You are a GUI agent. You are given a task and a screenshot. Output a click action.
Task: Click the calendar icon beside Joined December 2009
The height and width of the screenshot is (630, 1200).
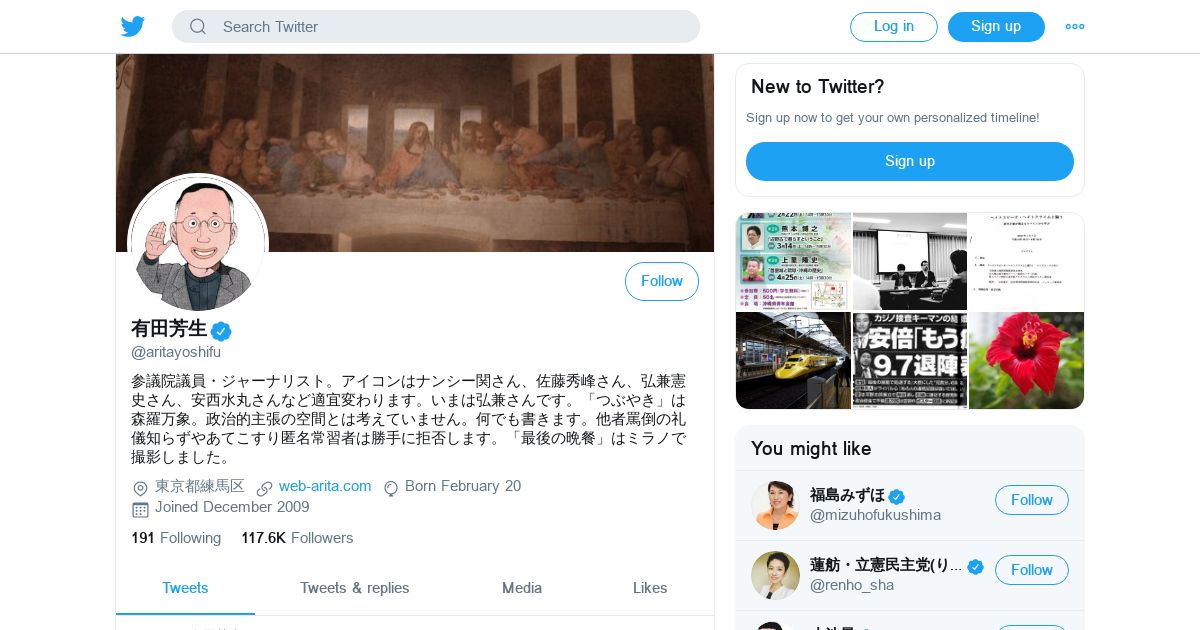click(x=140, y=509)
